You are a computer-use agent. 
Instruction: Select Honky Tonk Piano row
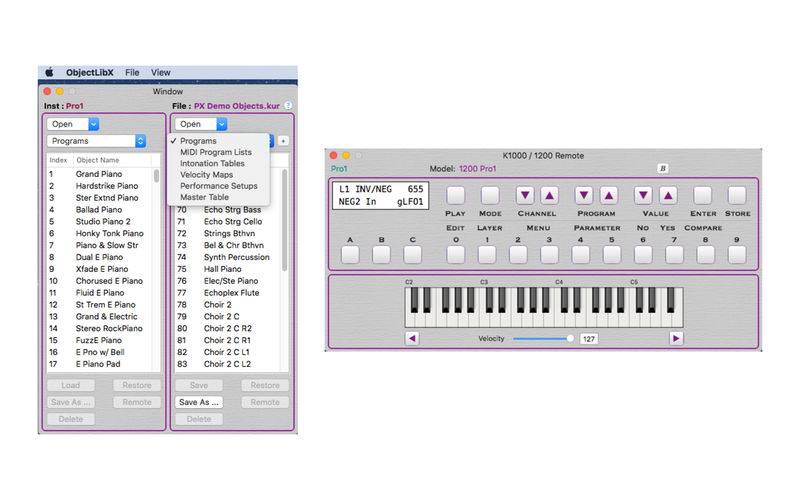click(x=100, y=233)
